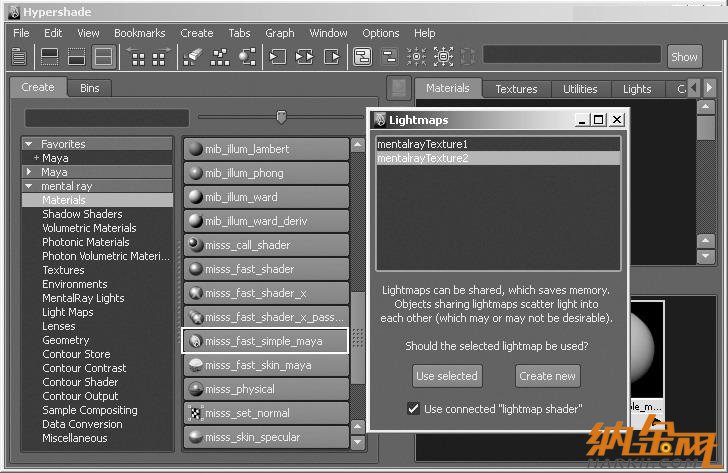Click the icon left of Materials tab

tap(399, 88)
